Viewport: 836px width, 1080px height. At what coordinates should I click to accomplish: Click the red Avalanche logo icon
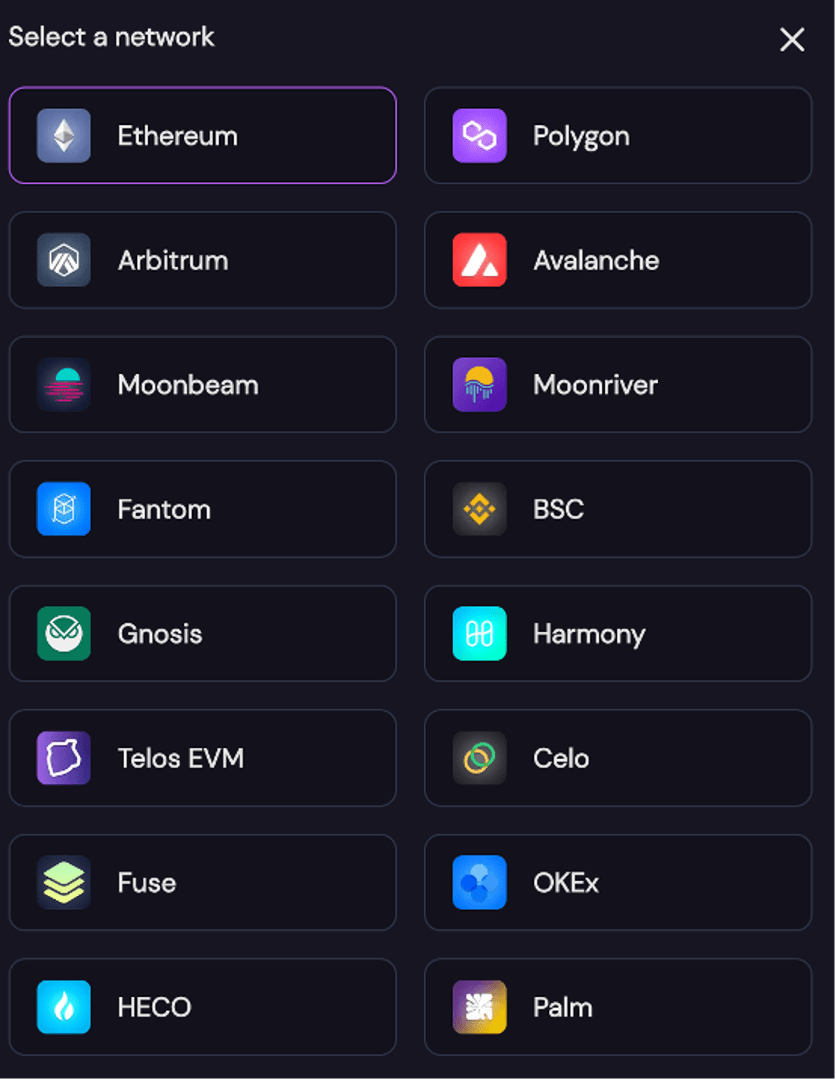[480, 260]
